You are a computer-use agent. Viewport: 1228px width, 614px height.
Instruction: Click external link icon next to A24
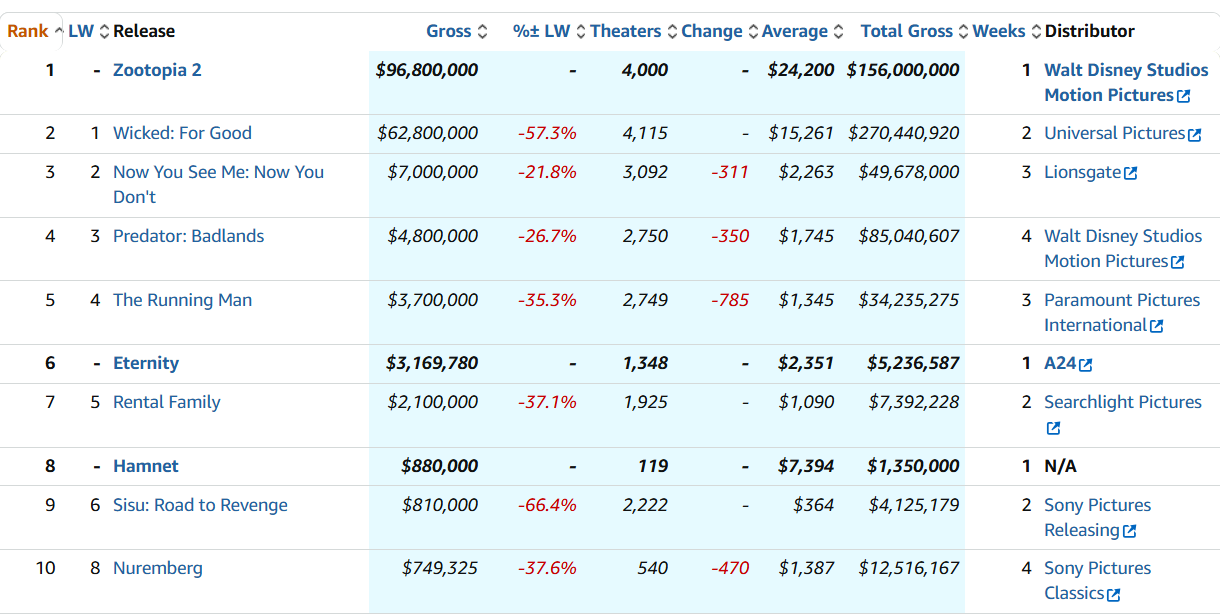coord(1085,365)
